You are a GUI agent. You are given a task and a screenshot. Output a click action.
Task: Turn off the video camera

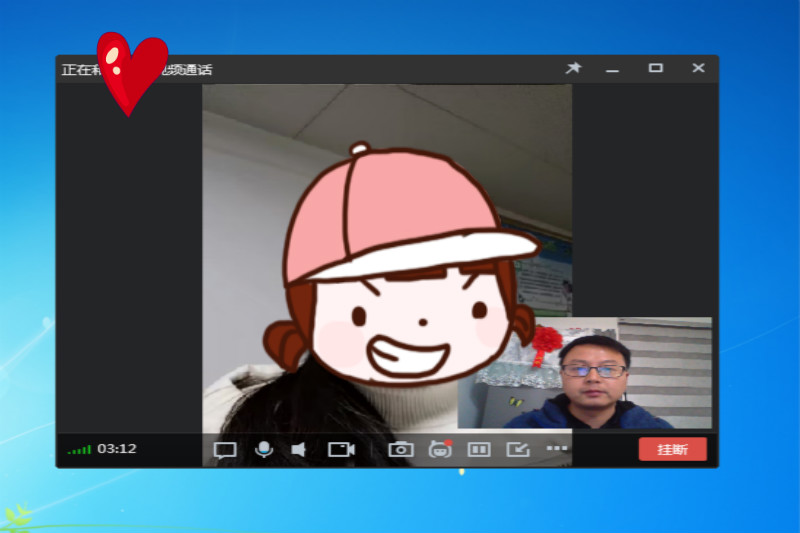tap(341, 450)
